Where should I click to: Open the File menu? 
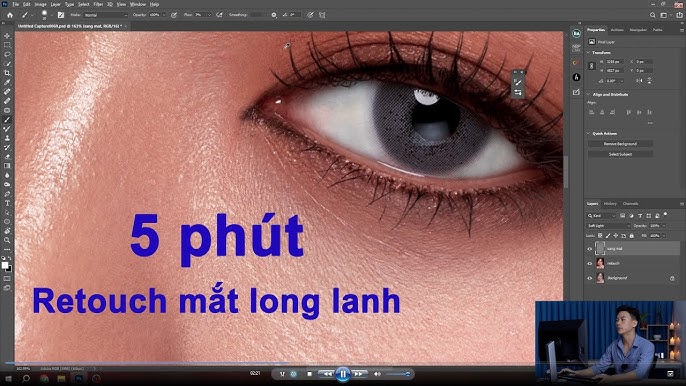pyautogui.click(x=16, y=4)
